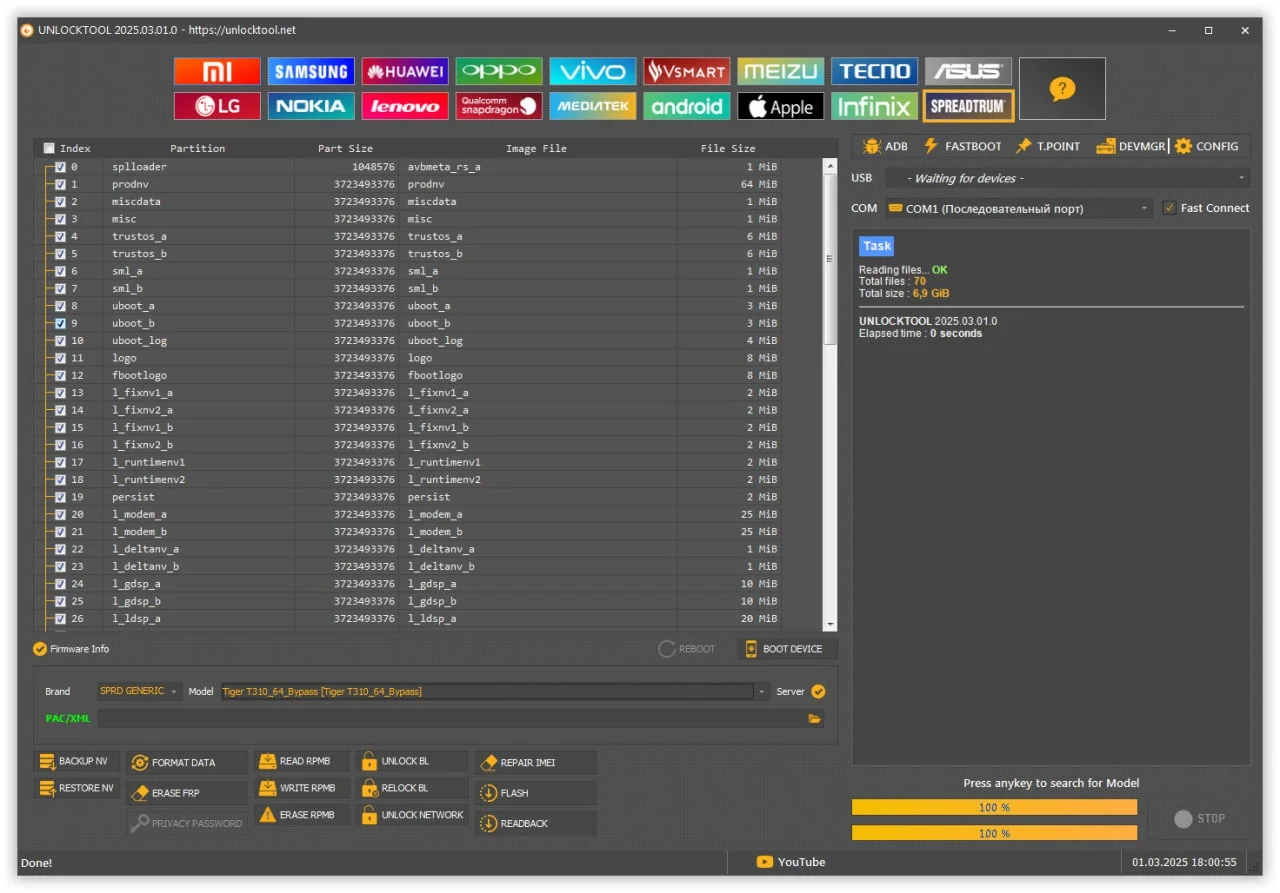Toggle the Fast Connect checkbox
1280x893 pixels.
click(1170, 208)
